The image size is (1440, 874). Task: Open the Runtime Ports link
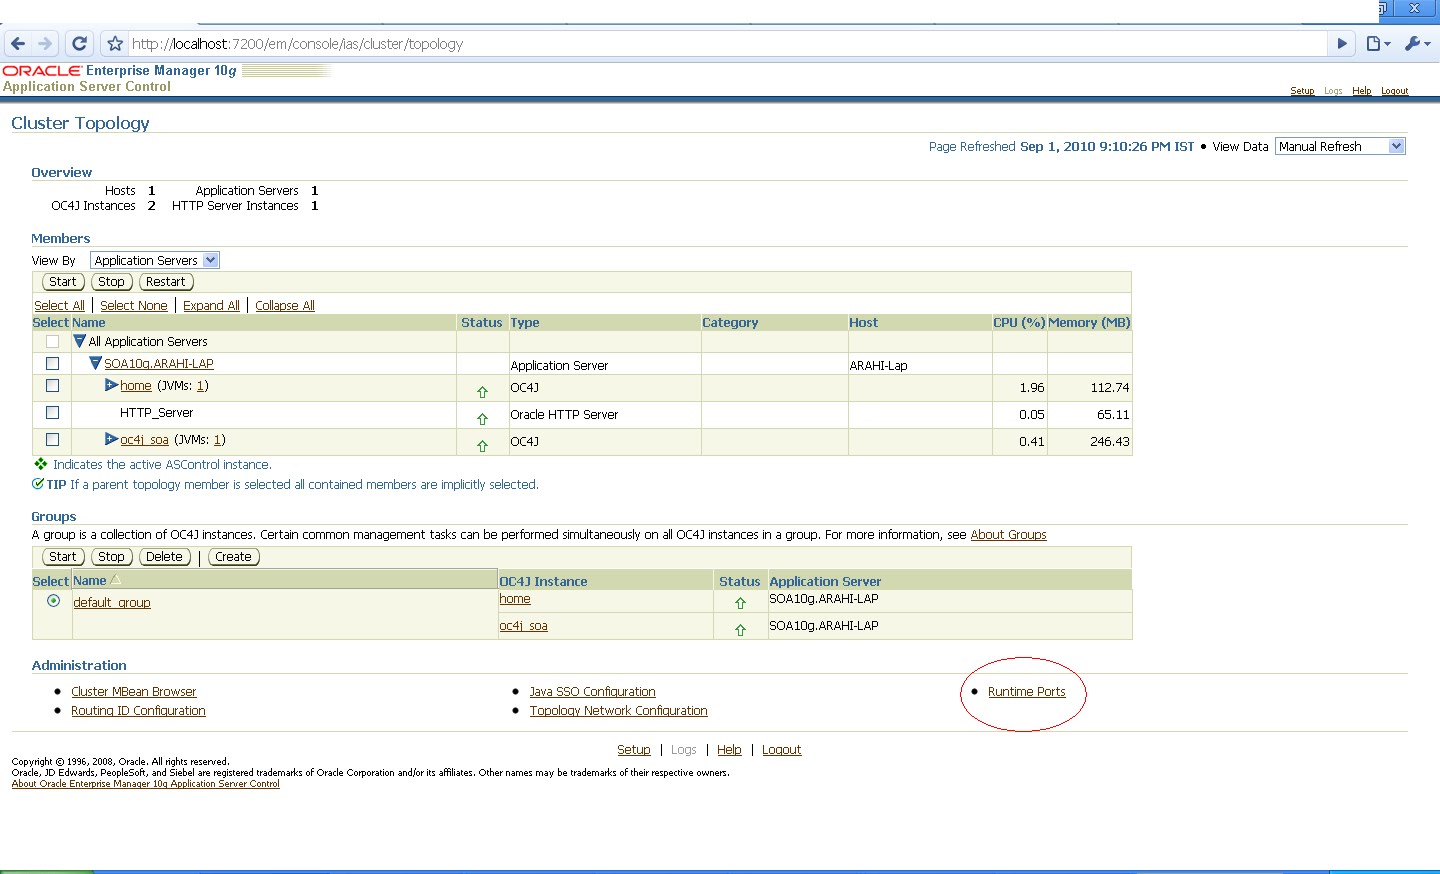(1027, 692)
